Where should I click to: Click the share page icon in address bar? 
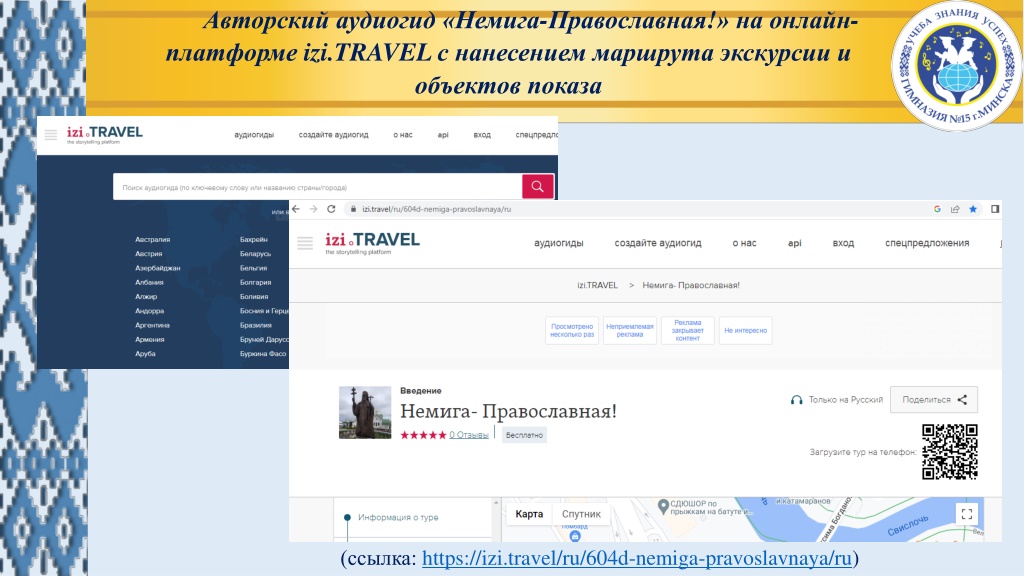coord(955,209)
